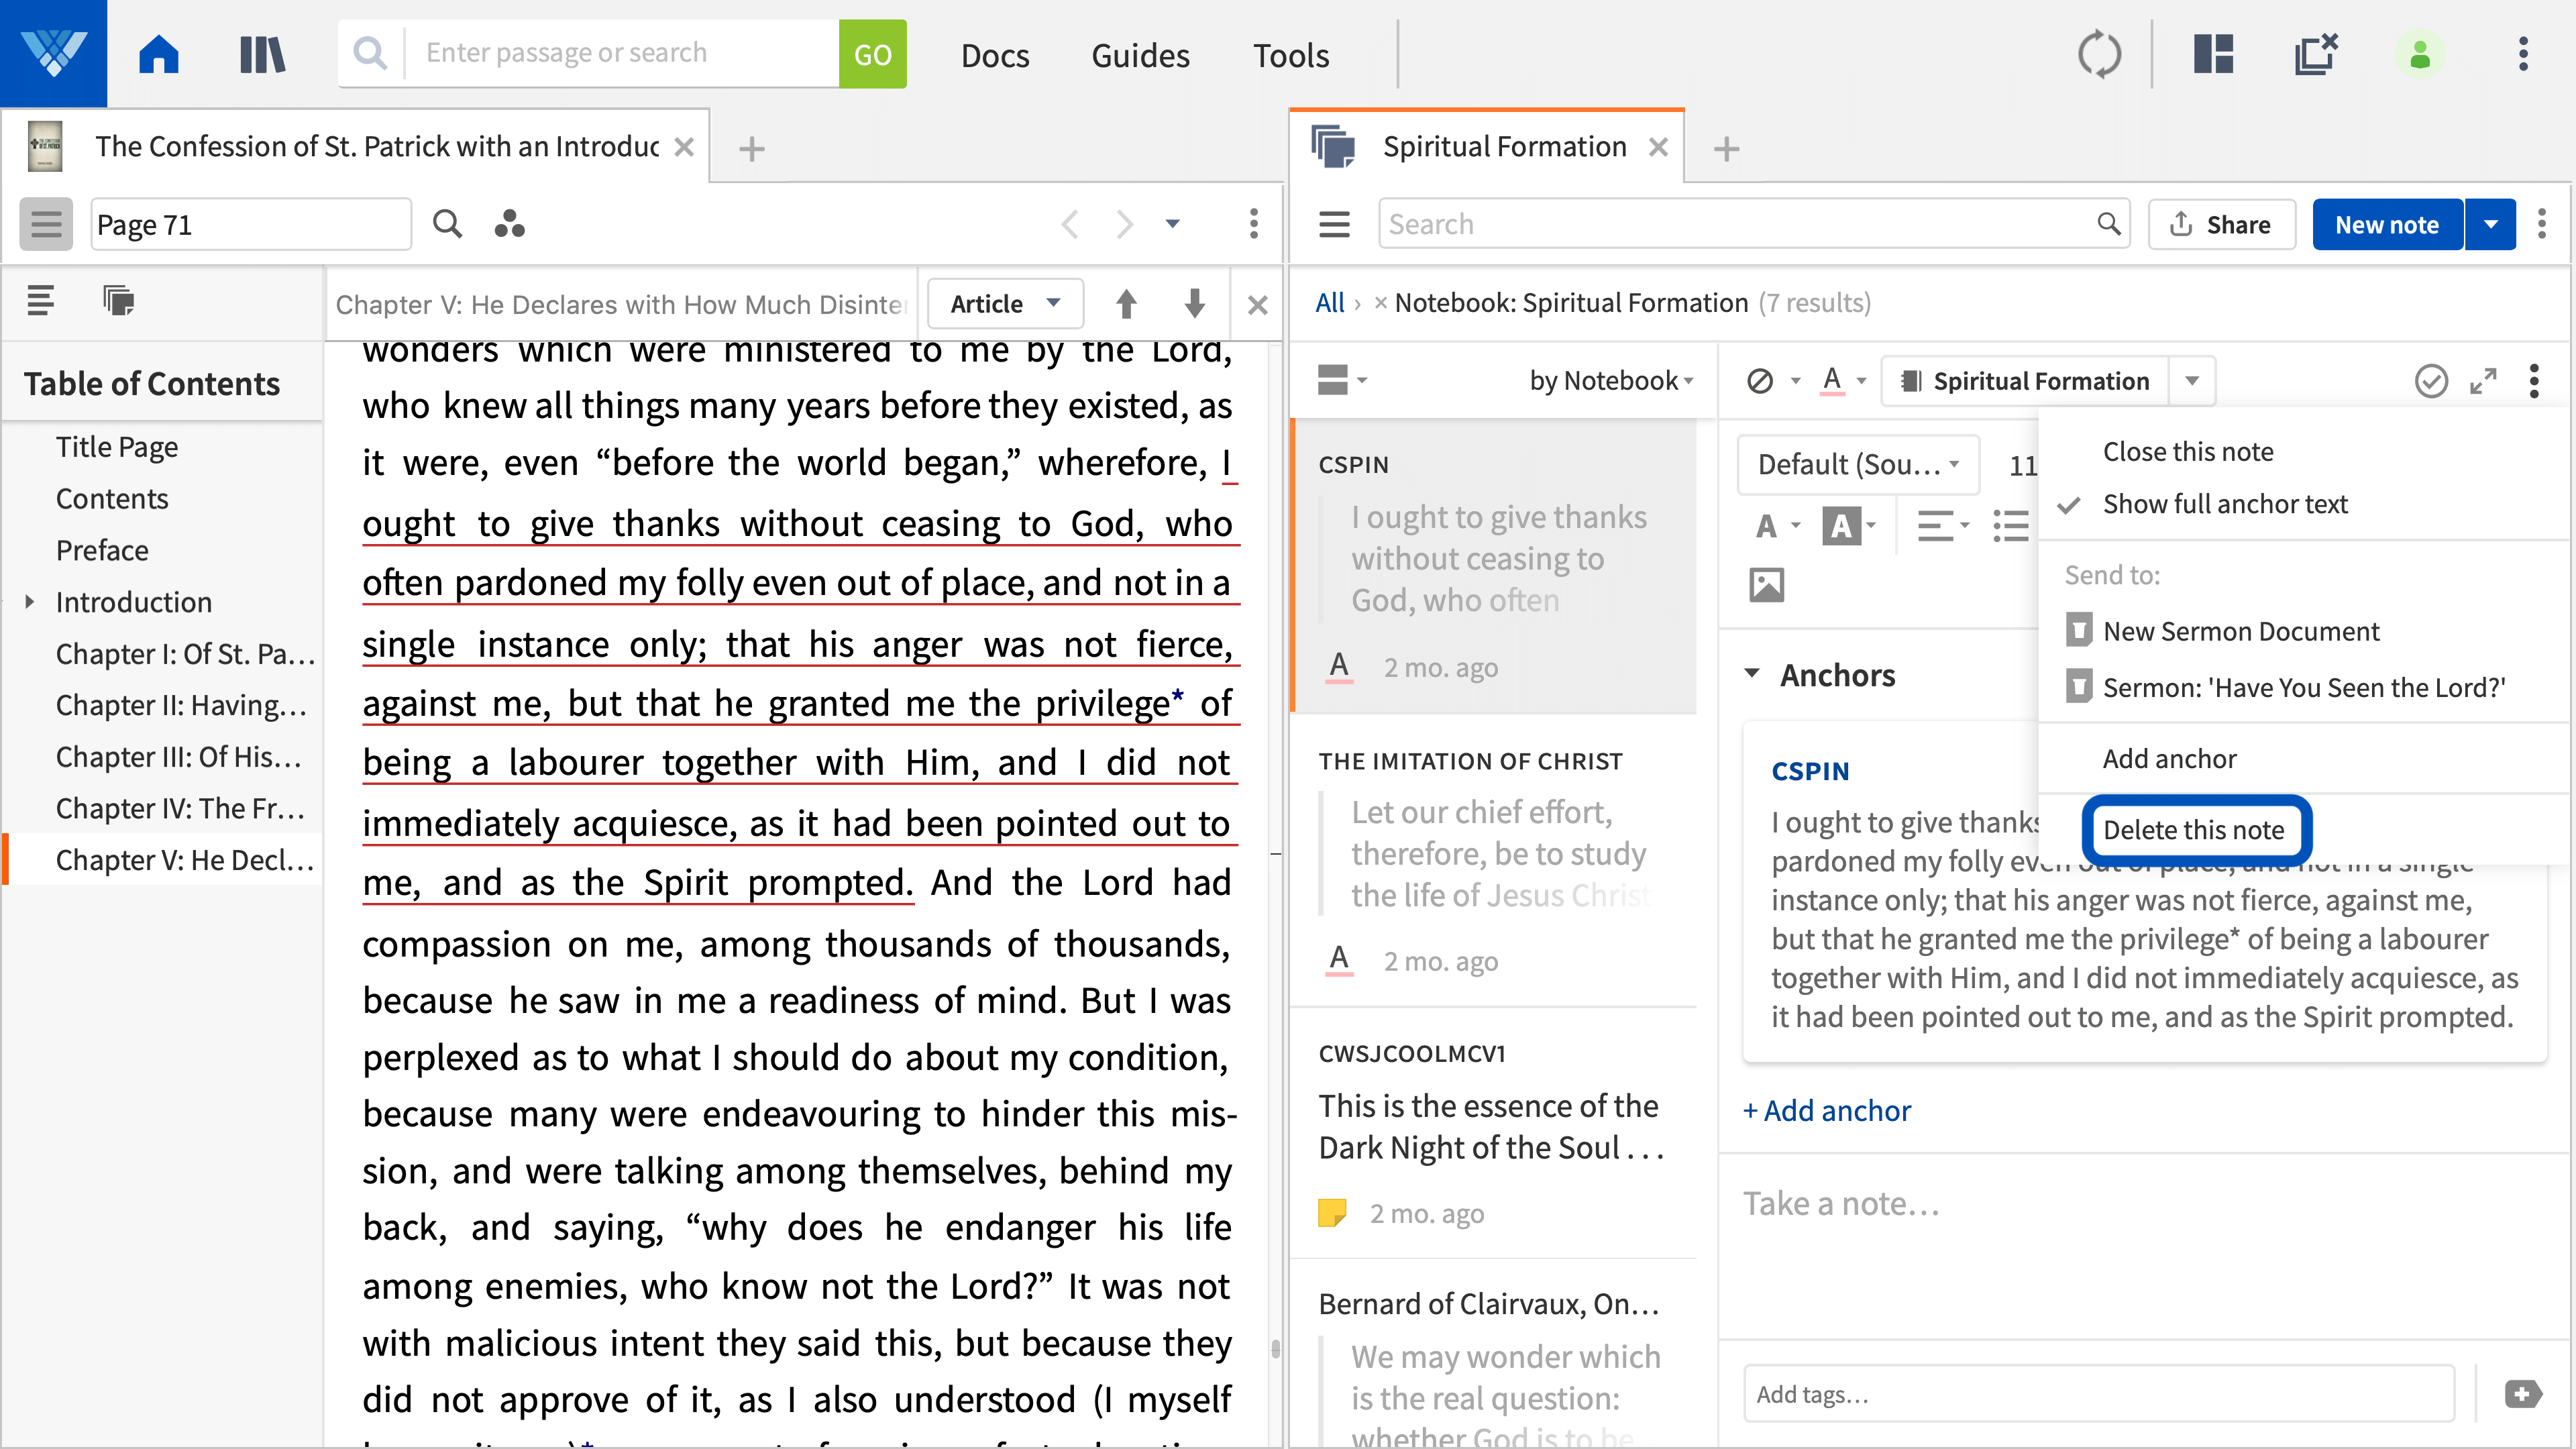Click the note done checkmark icon
The height and width of the screenshot is (1449, 2576).
tap(2431, 380)
